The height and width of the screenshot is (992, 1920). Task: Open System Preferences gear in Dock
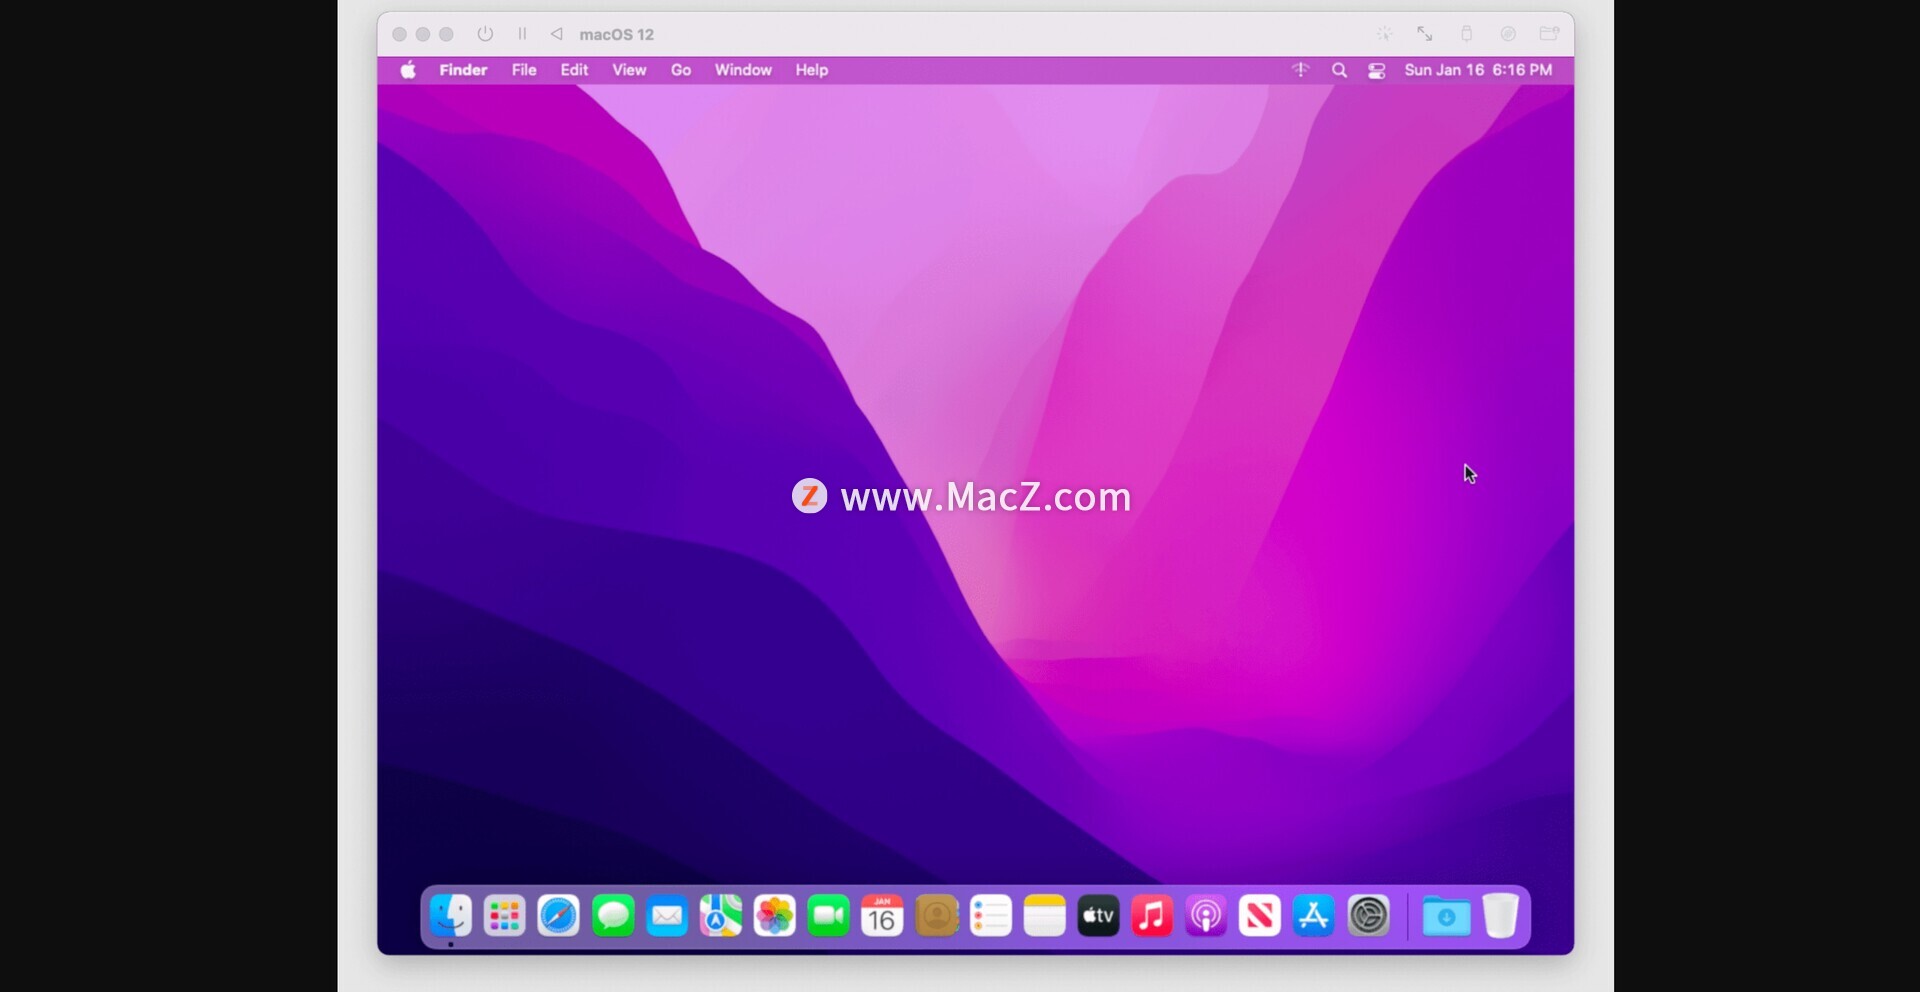click(x=1368, y=916)
